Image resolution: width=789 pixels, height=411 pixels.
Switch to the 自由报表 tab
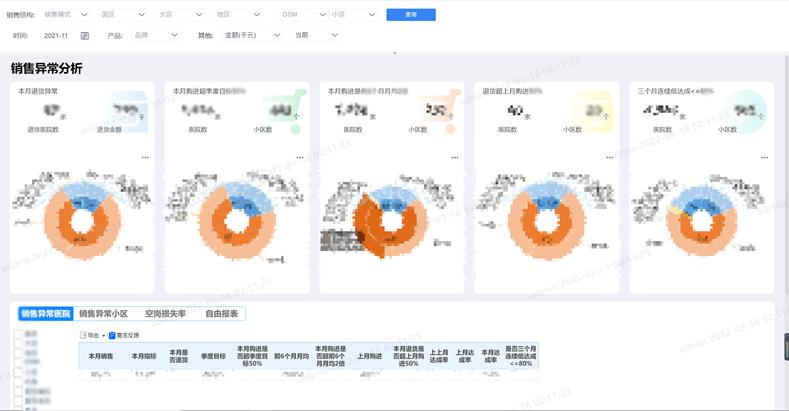coord(221,314)
